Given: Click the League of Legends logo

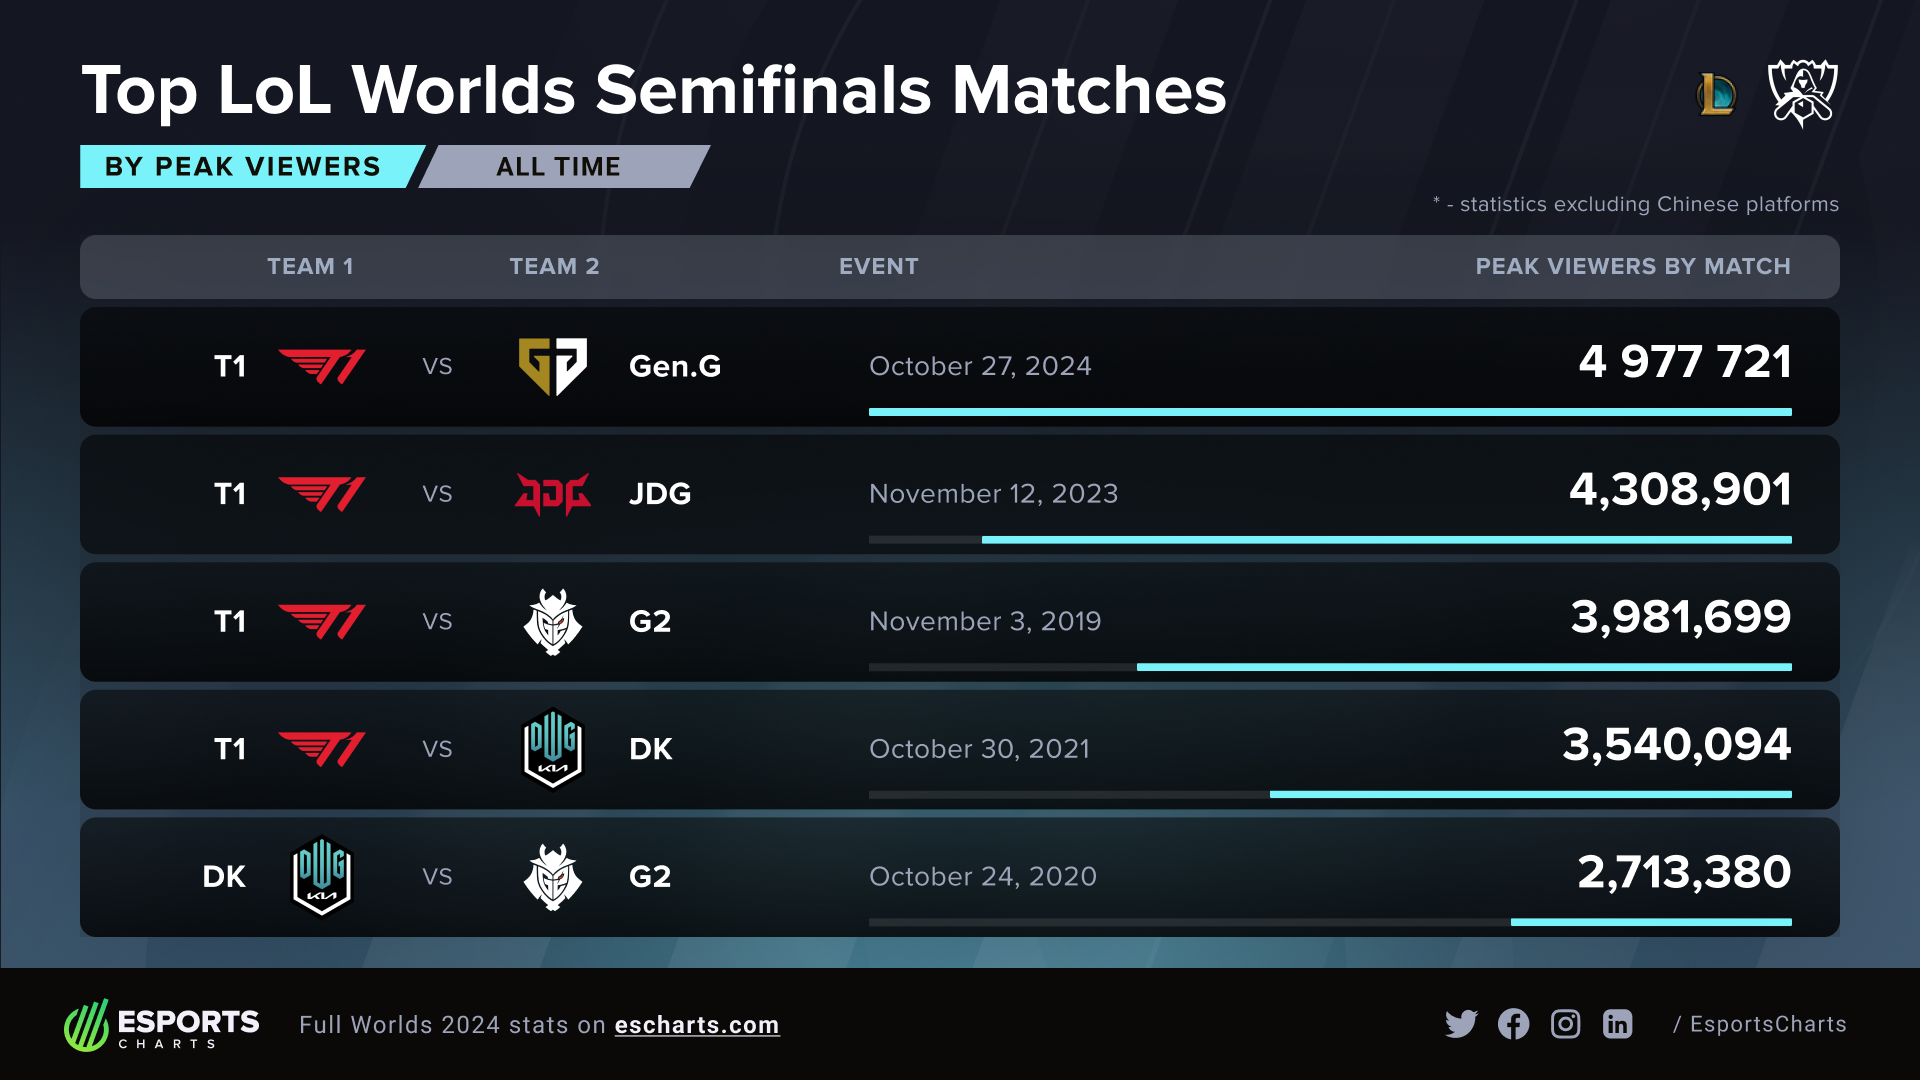Looking at the screenshot, I should coord(1717,95).
